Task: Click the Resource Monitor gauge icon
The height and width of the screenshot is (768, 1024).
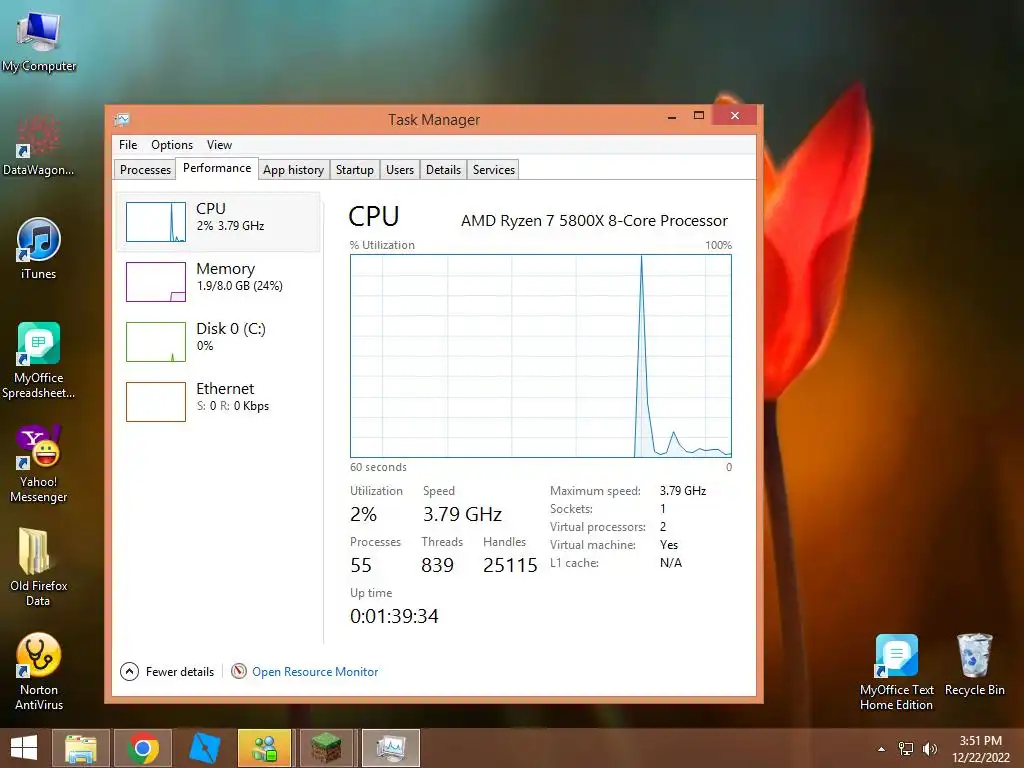Action: click(x=239, y=671)
